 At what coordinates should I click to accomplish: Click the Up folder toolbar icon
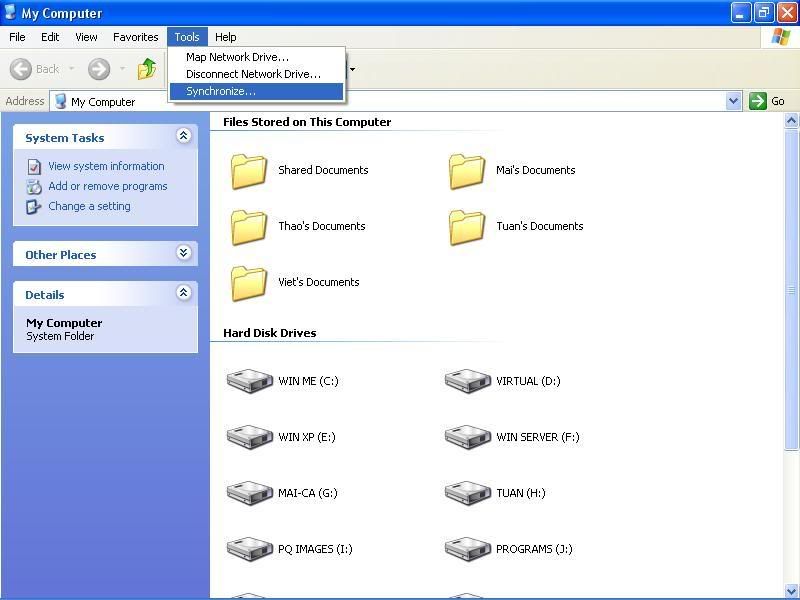[x=147, y=68]
